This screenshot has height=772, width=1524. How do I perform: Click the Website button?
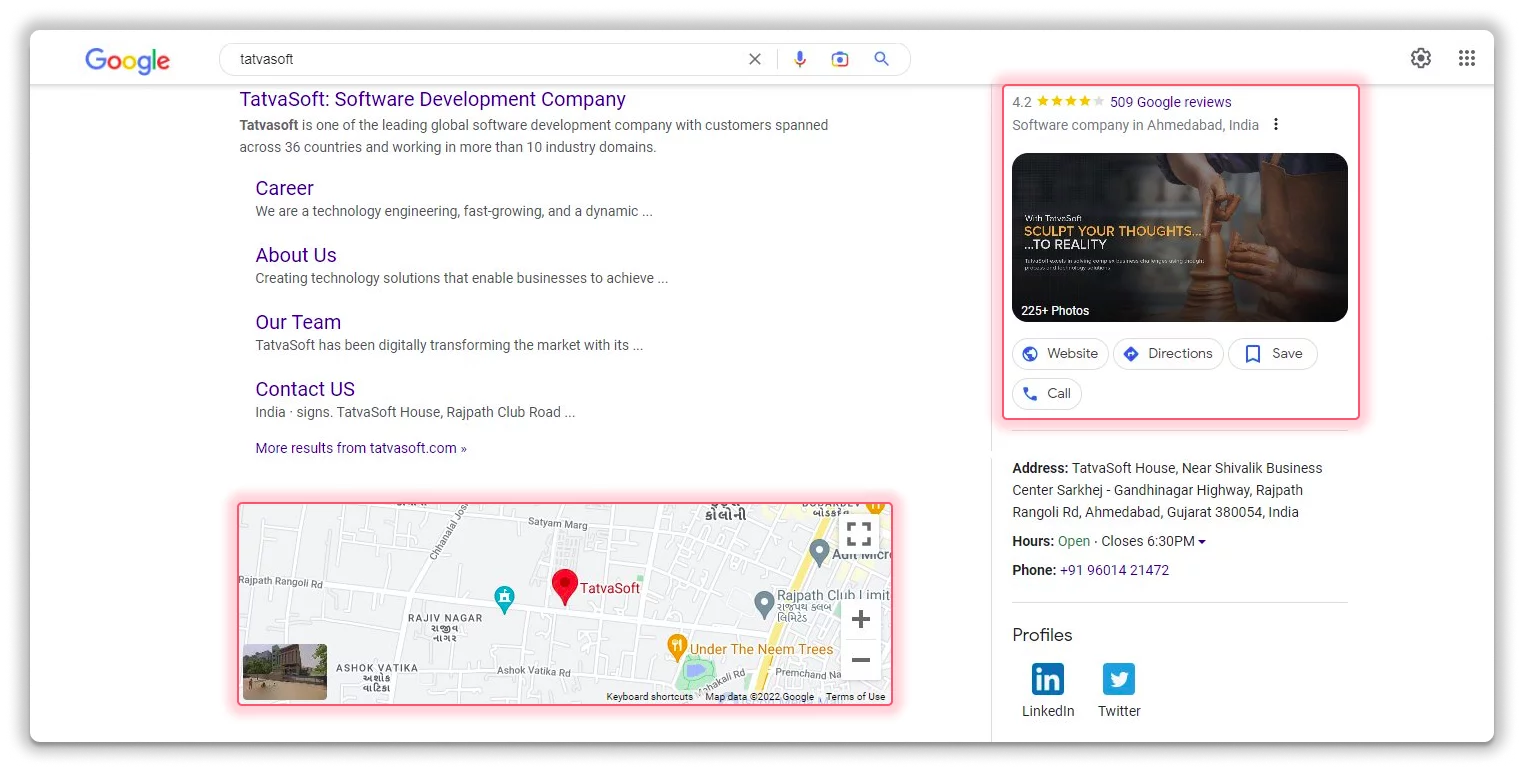click(x=1060, y=354)
